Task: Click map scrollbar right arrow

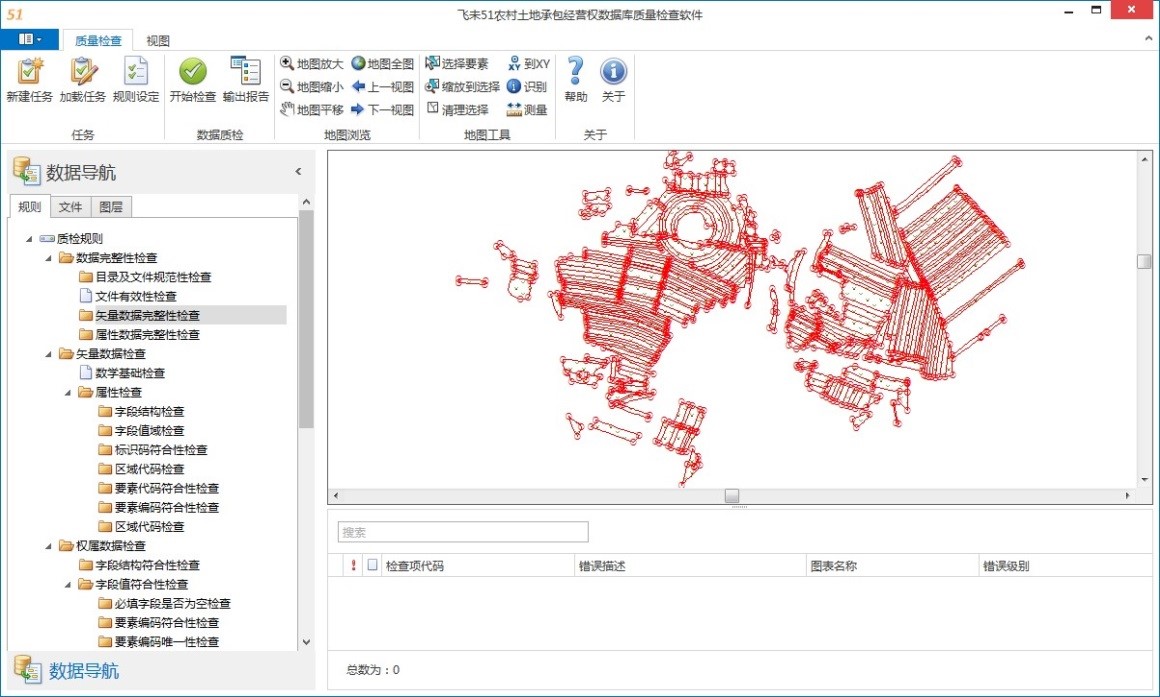Action: (1128, 496)
